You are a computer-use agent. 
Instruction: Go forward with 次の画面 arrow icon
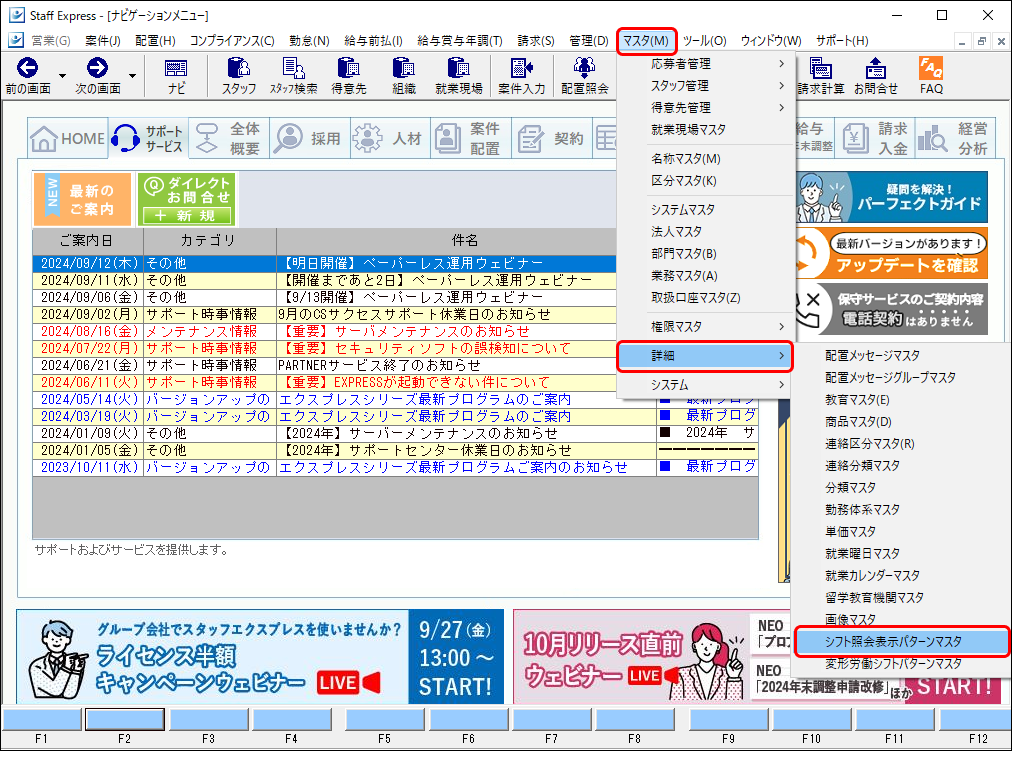coord(97,67)
